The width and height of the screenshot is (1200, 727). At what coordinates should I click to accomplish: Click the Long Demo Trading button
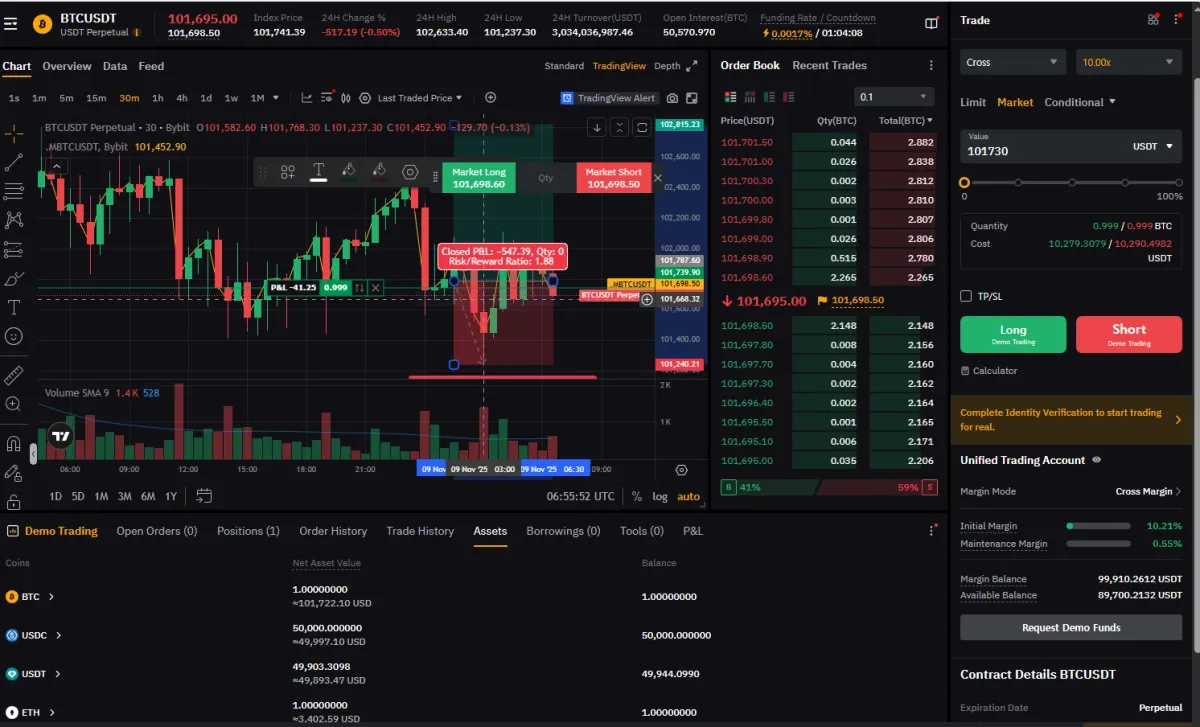pos(1012,334)
